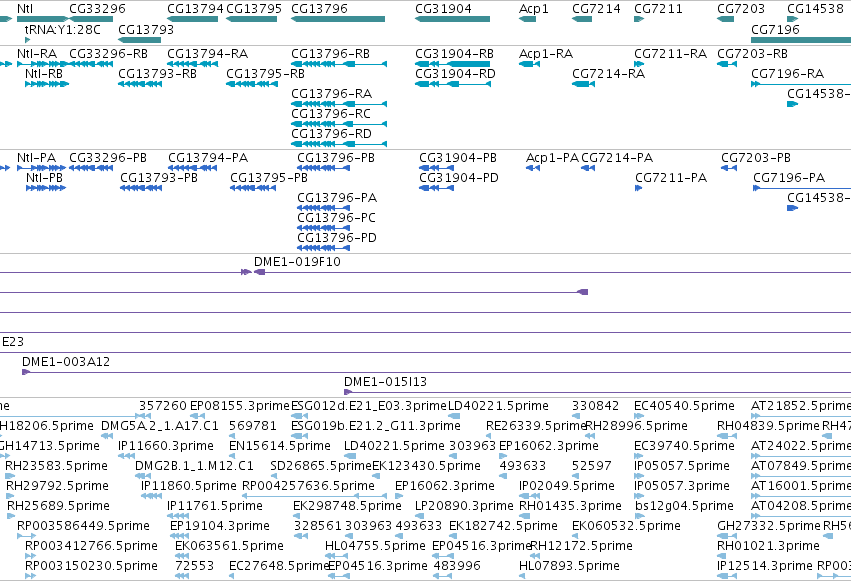The height and width of the screenshot is (581, 851).
Task: Click the CG7211 gene label
Action: tap(658, 9)
